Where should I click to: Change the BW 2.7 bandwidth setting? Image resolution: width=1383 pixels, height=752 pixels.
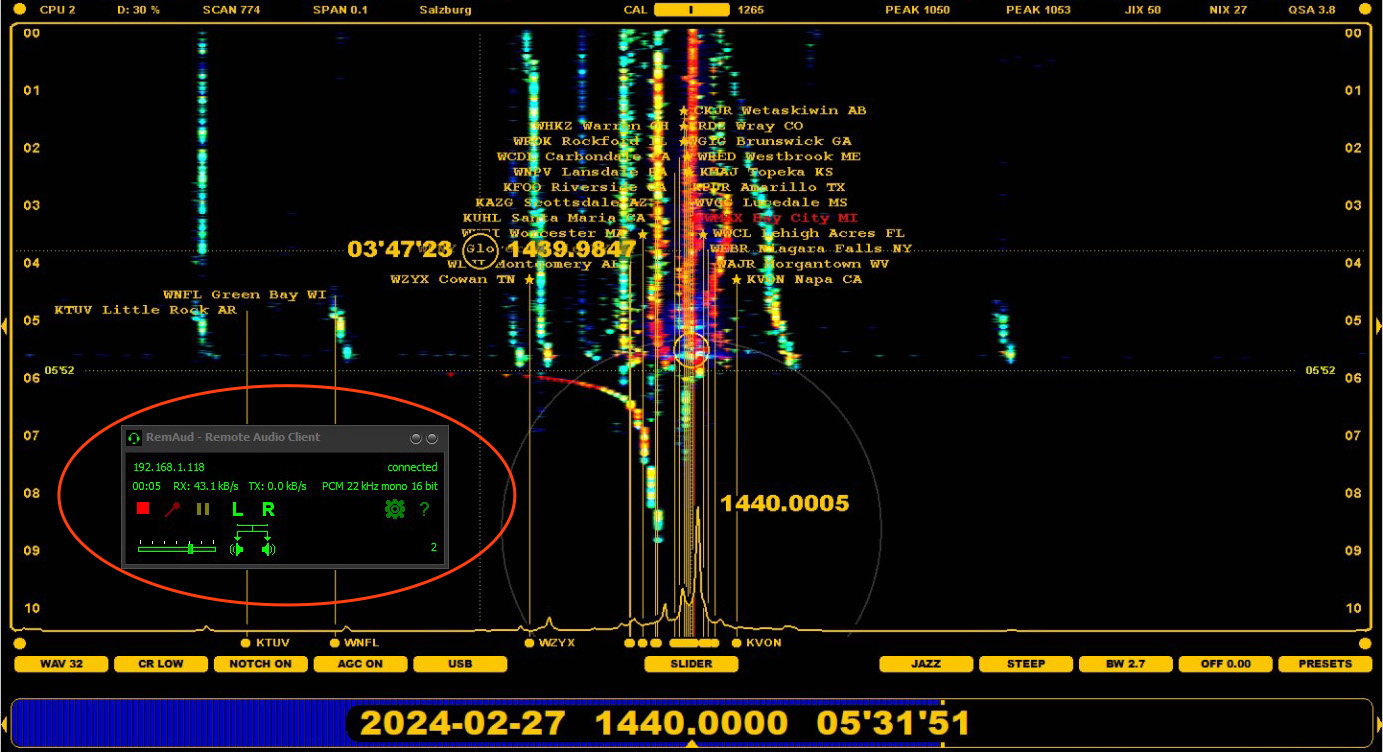point(1125,664)
